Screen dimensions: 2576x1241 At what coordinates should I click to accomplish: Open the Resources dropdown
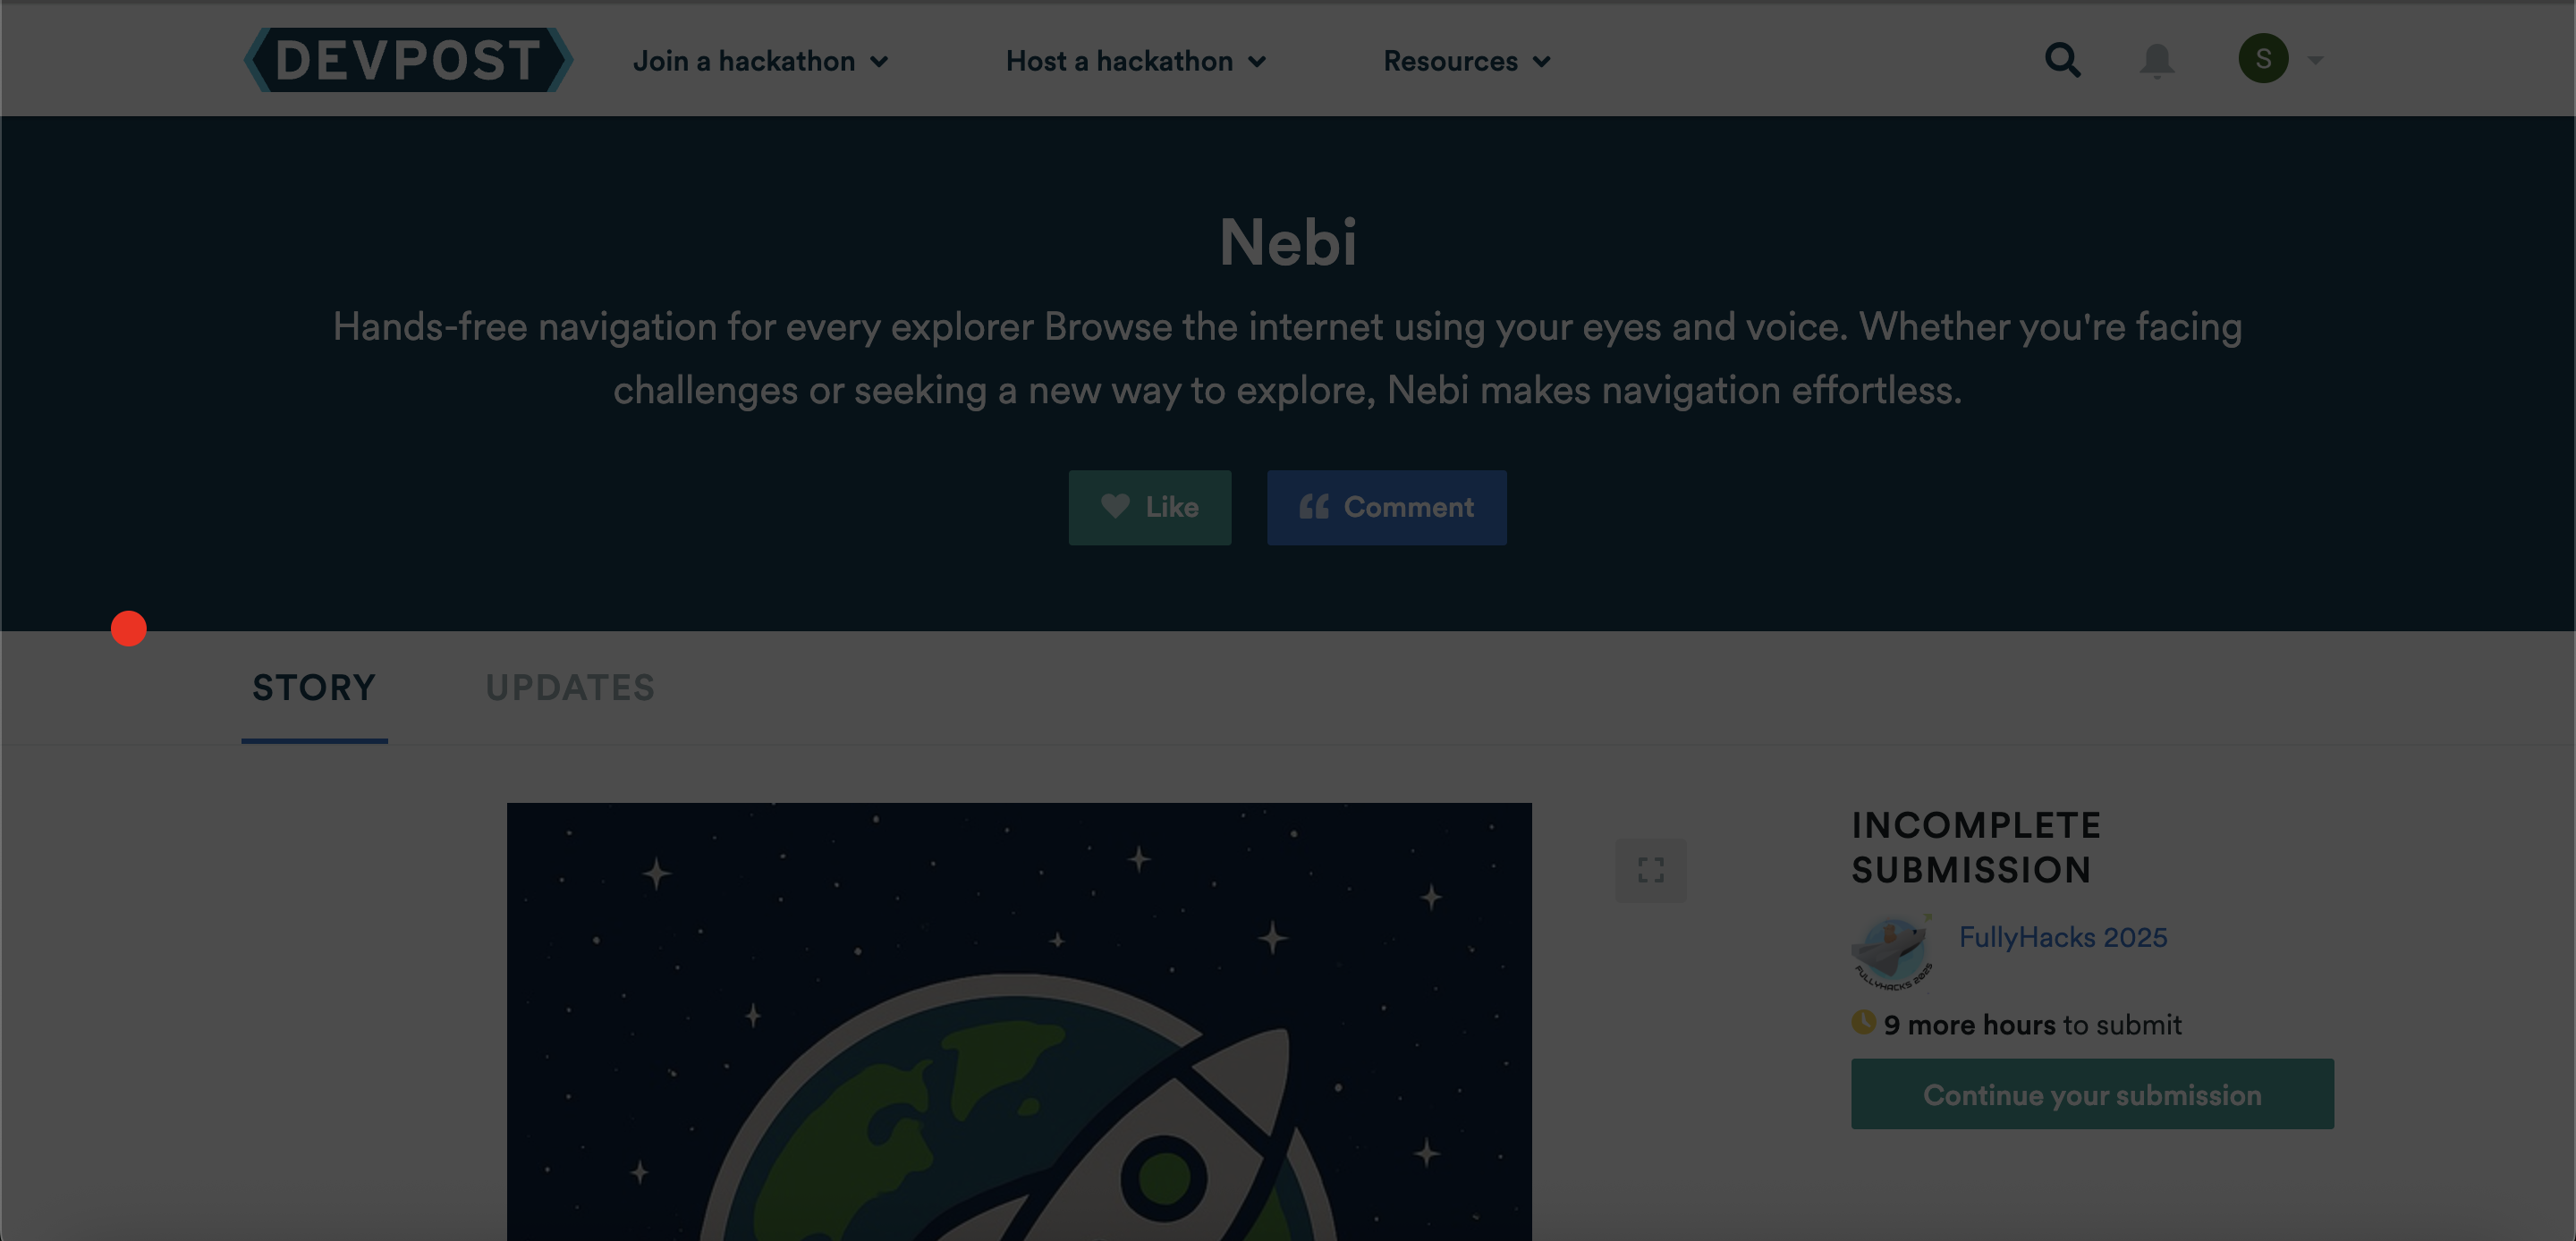(x=1466, y=61)
